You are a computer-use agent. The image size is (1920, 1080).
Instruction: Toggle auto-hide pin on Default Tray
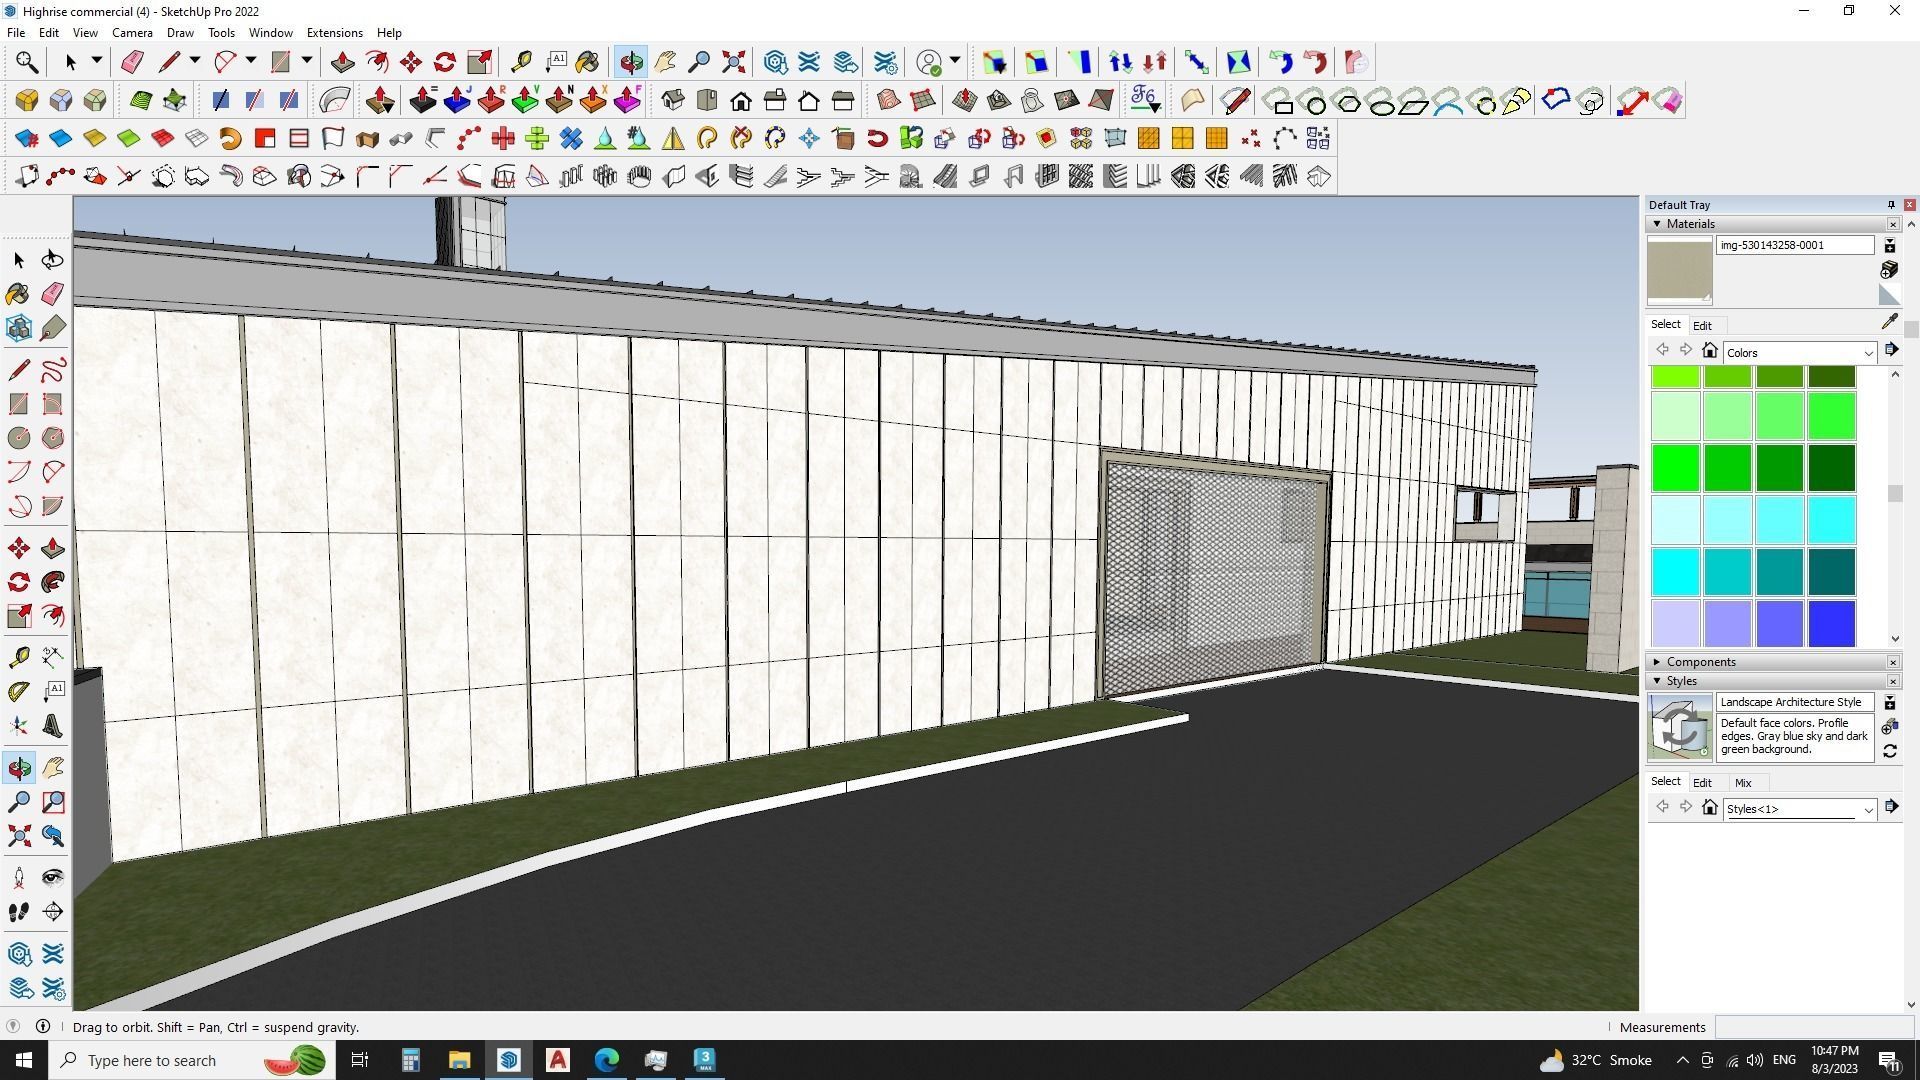pyautogui.click(x=1891, y=205)
